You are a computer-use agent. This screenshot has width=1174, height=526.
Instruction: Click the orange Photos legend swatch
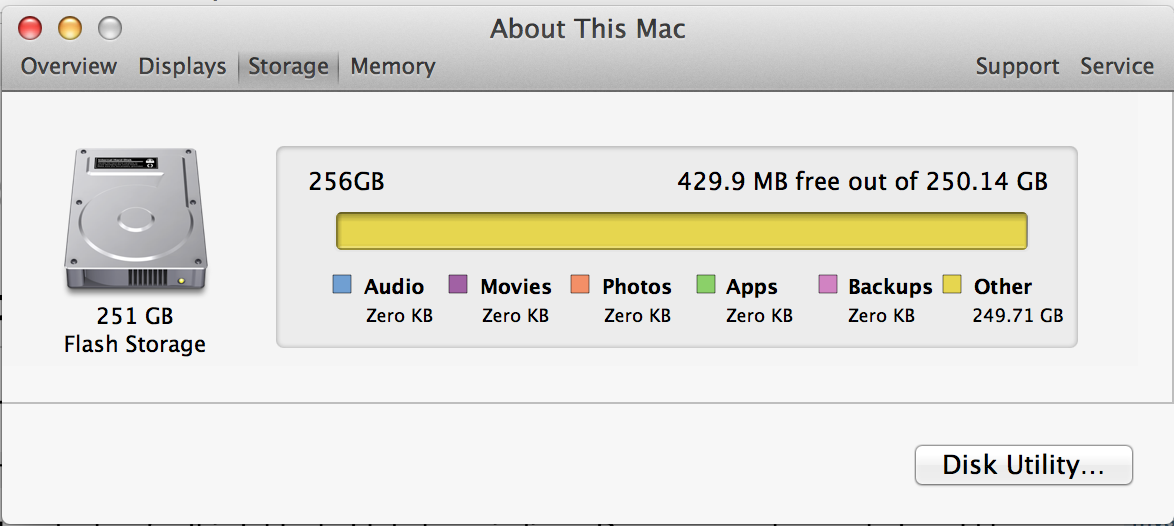pyautogui.click(x=580, y=285)
